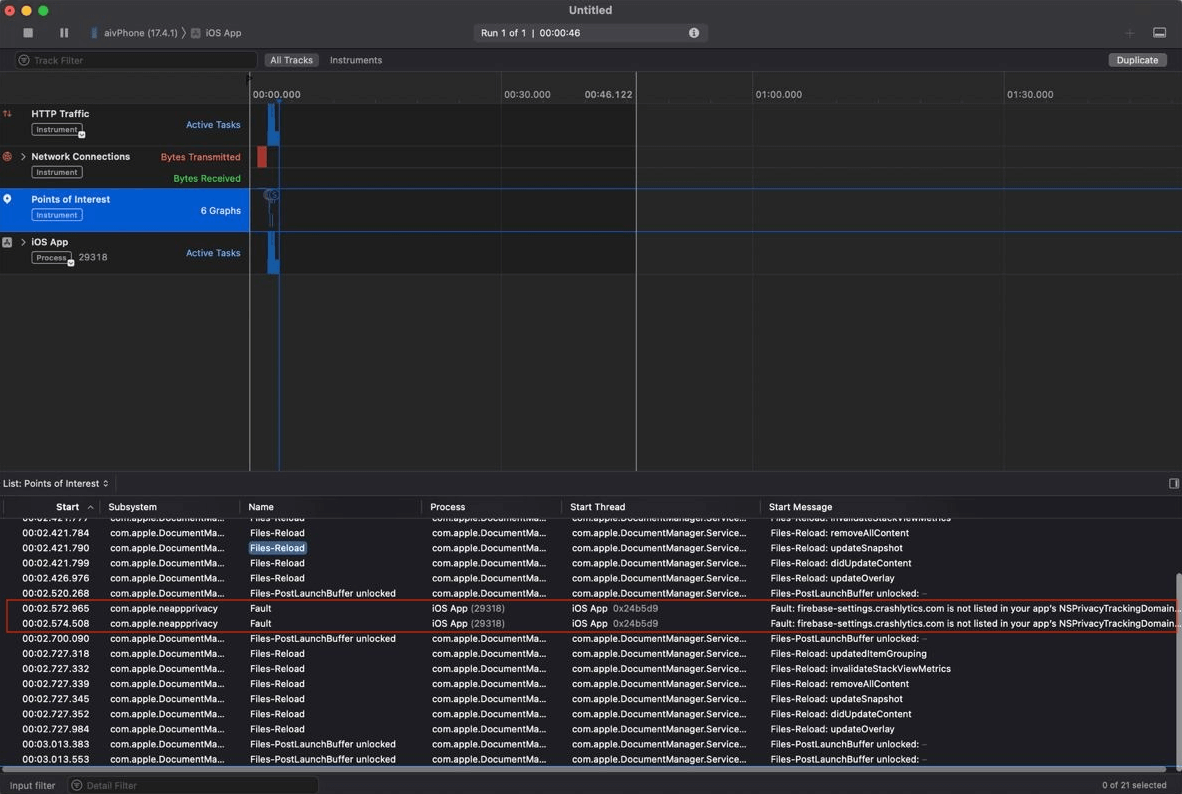Open run info via the info icon
The image size is (1182, 794).
694,32
